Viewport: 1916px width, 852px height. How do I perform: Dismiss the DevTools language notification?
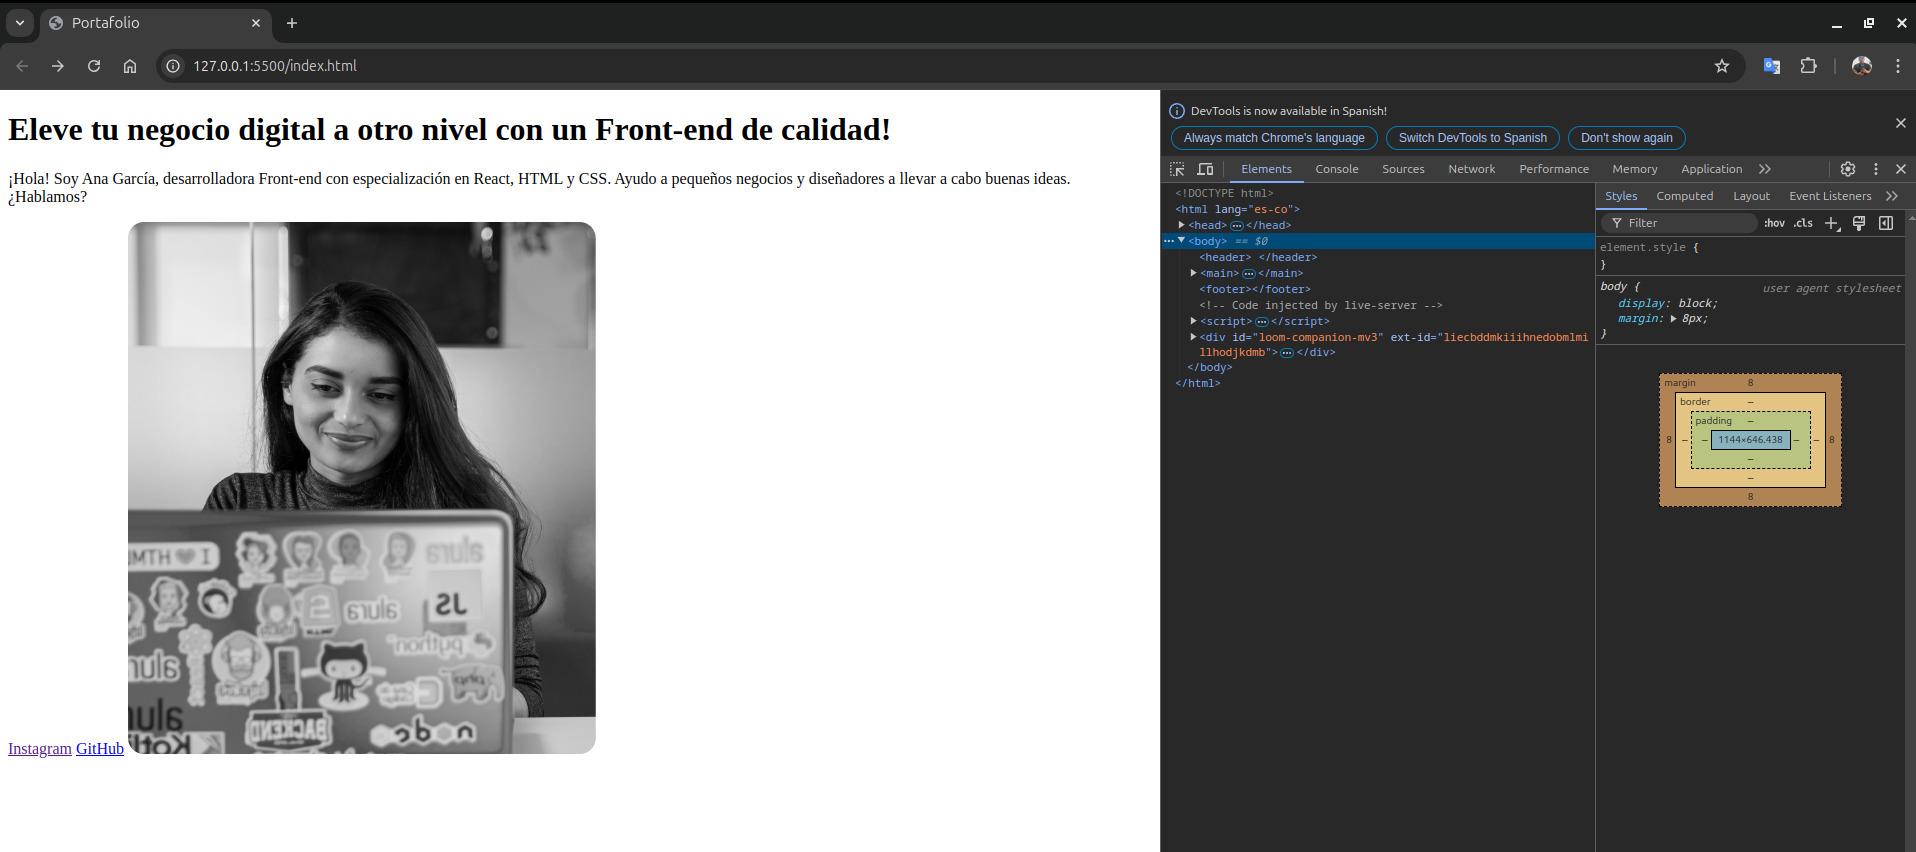[x=1901, y=123]
